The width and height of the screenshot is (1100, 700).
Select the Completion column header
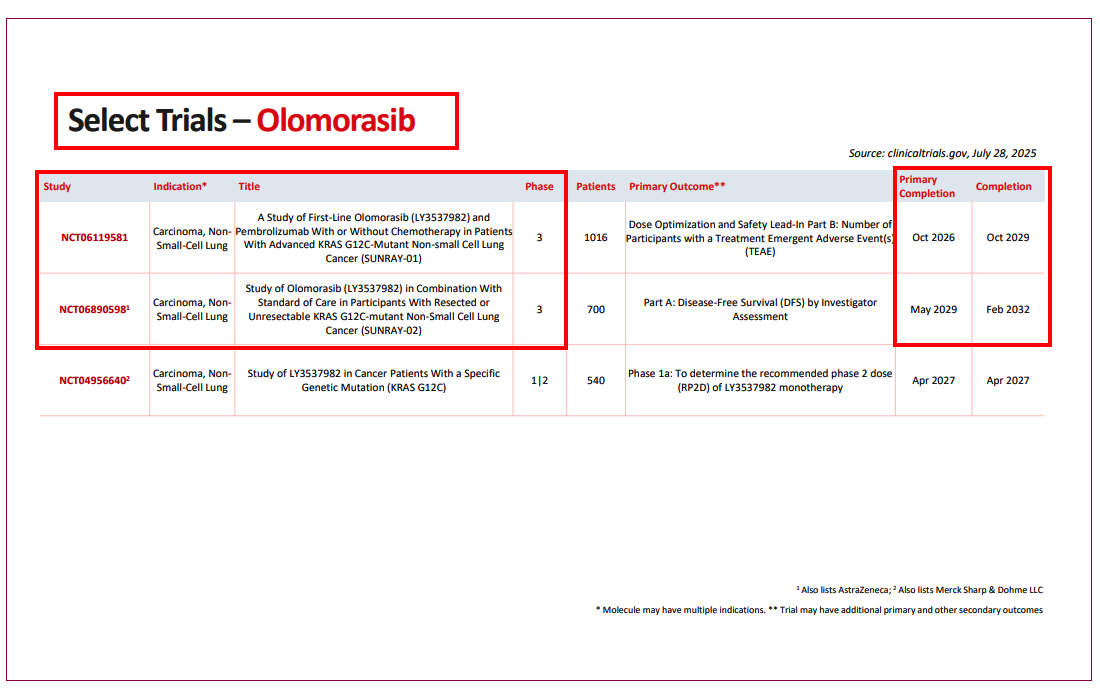point(1003,187)
